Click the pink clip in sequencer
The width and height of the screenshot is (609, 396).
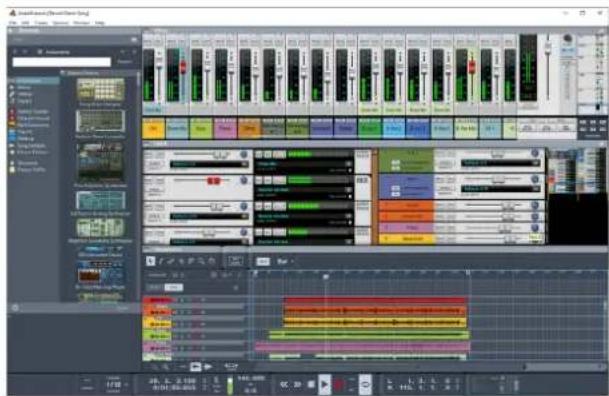pyautogui.click(x=362, y=345)
